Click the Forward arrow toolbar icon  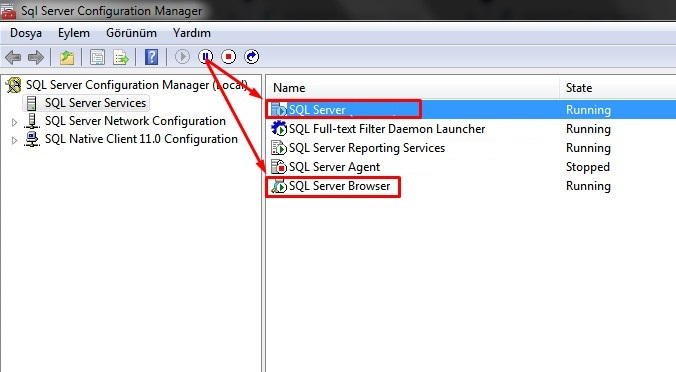tap(36, 57)
